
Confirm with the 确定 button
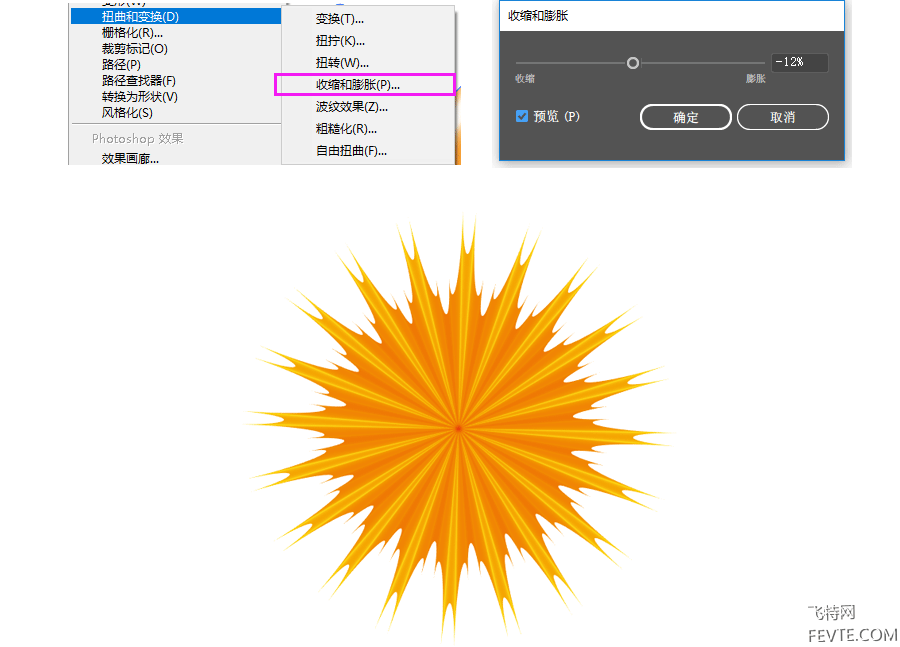[685, 117]
